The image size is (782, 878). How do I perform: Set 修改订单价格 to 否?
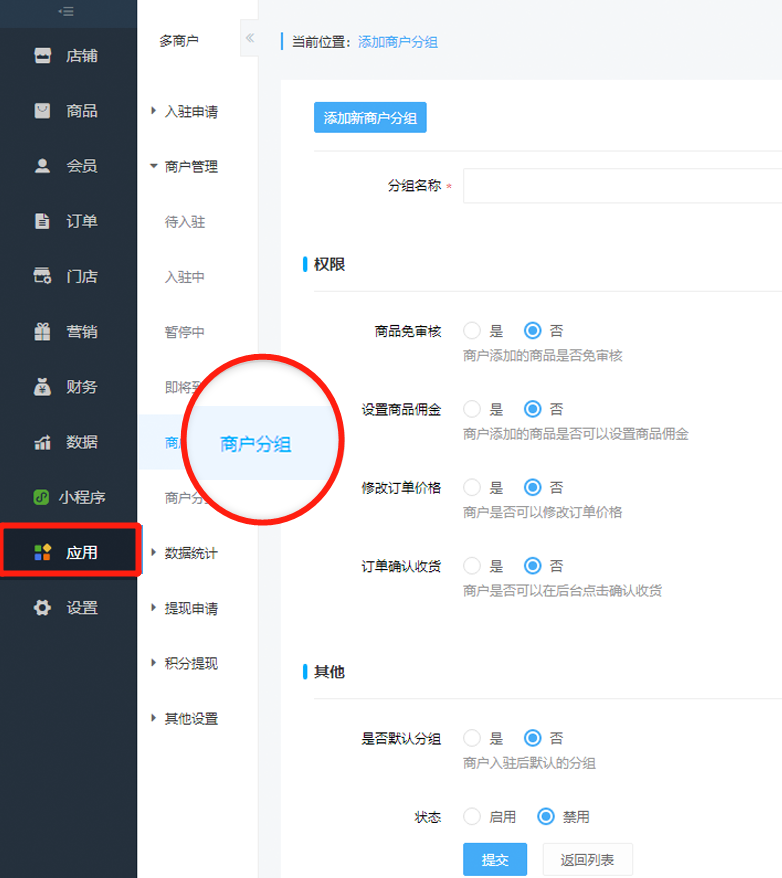coord(533,488)
